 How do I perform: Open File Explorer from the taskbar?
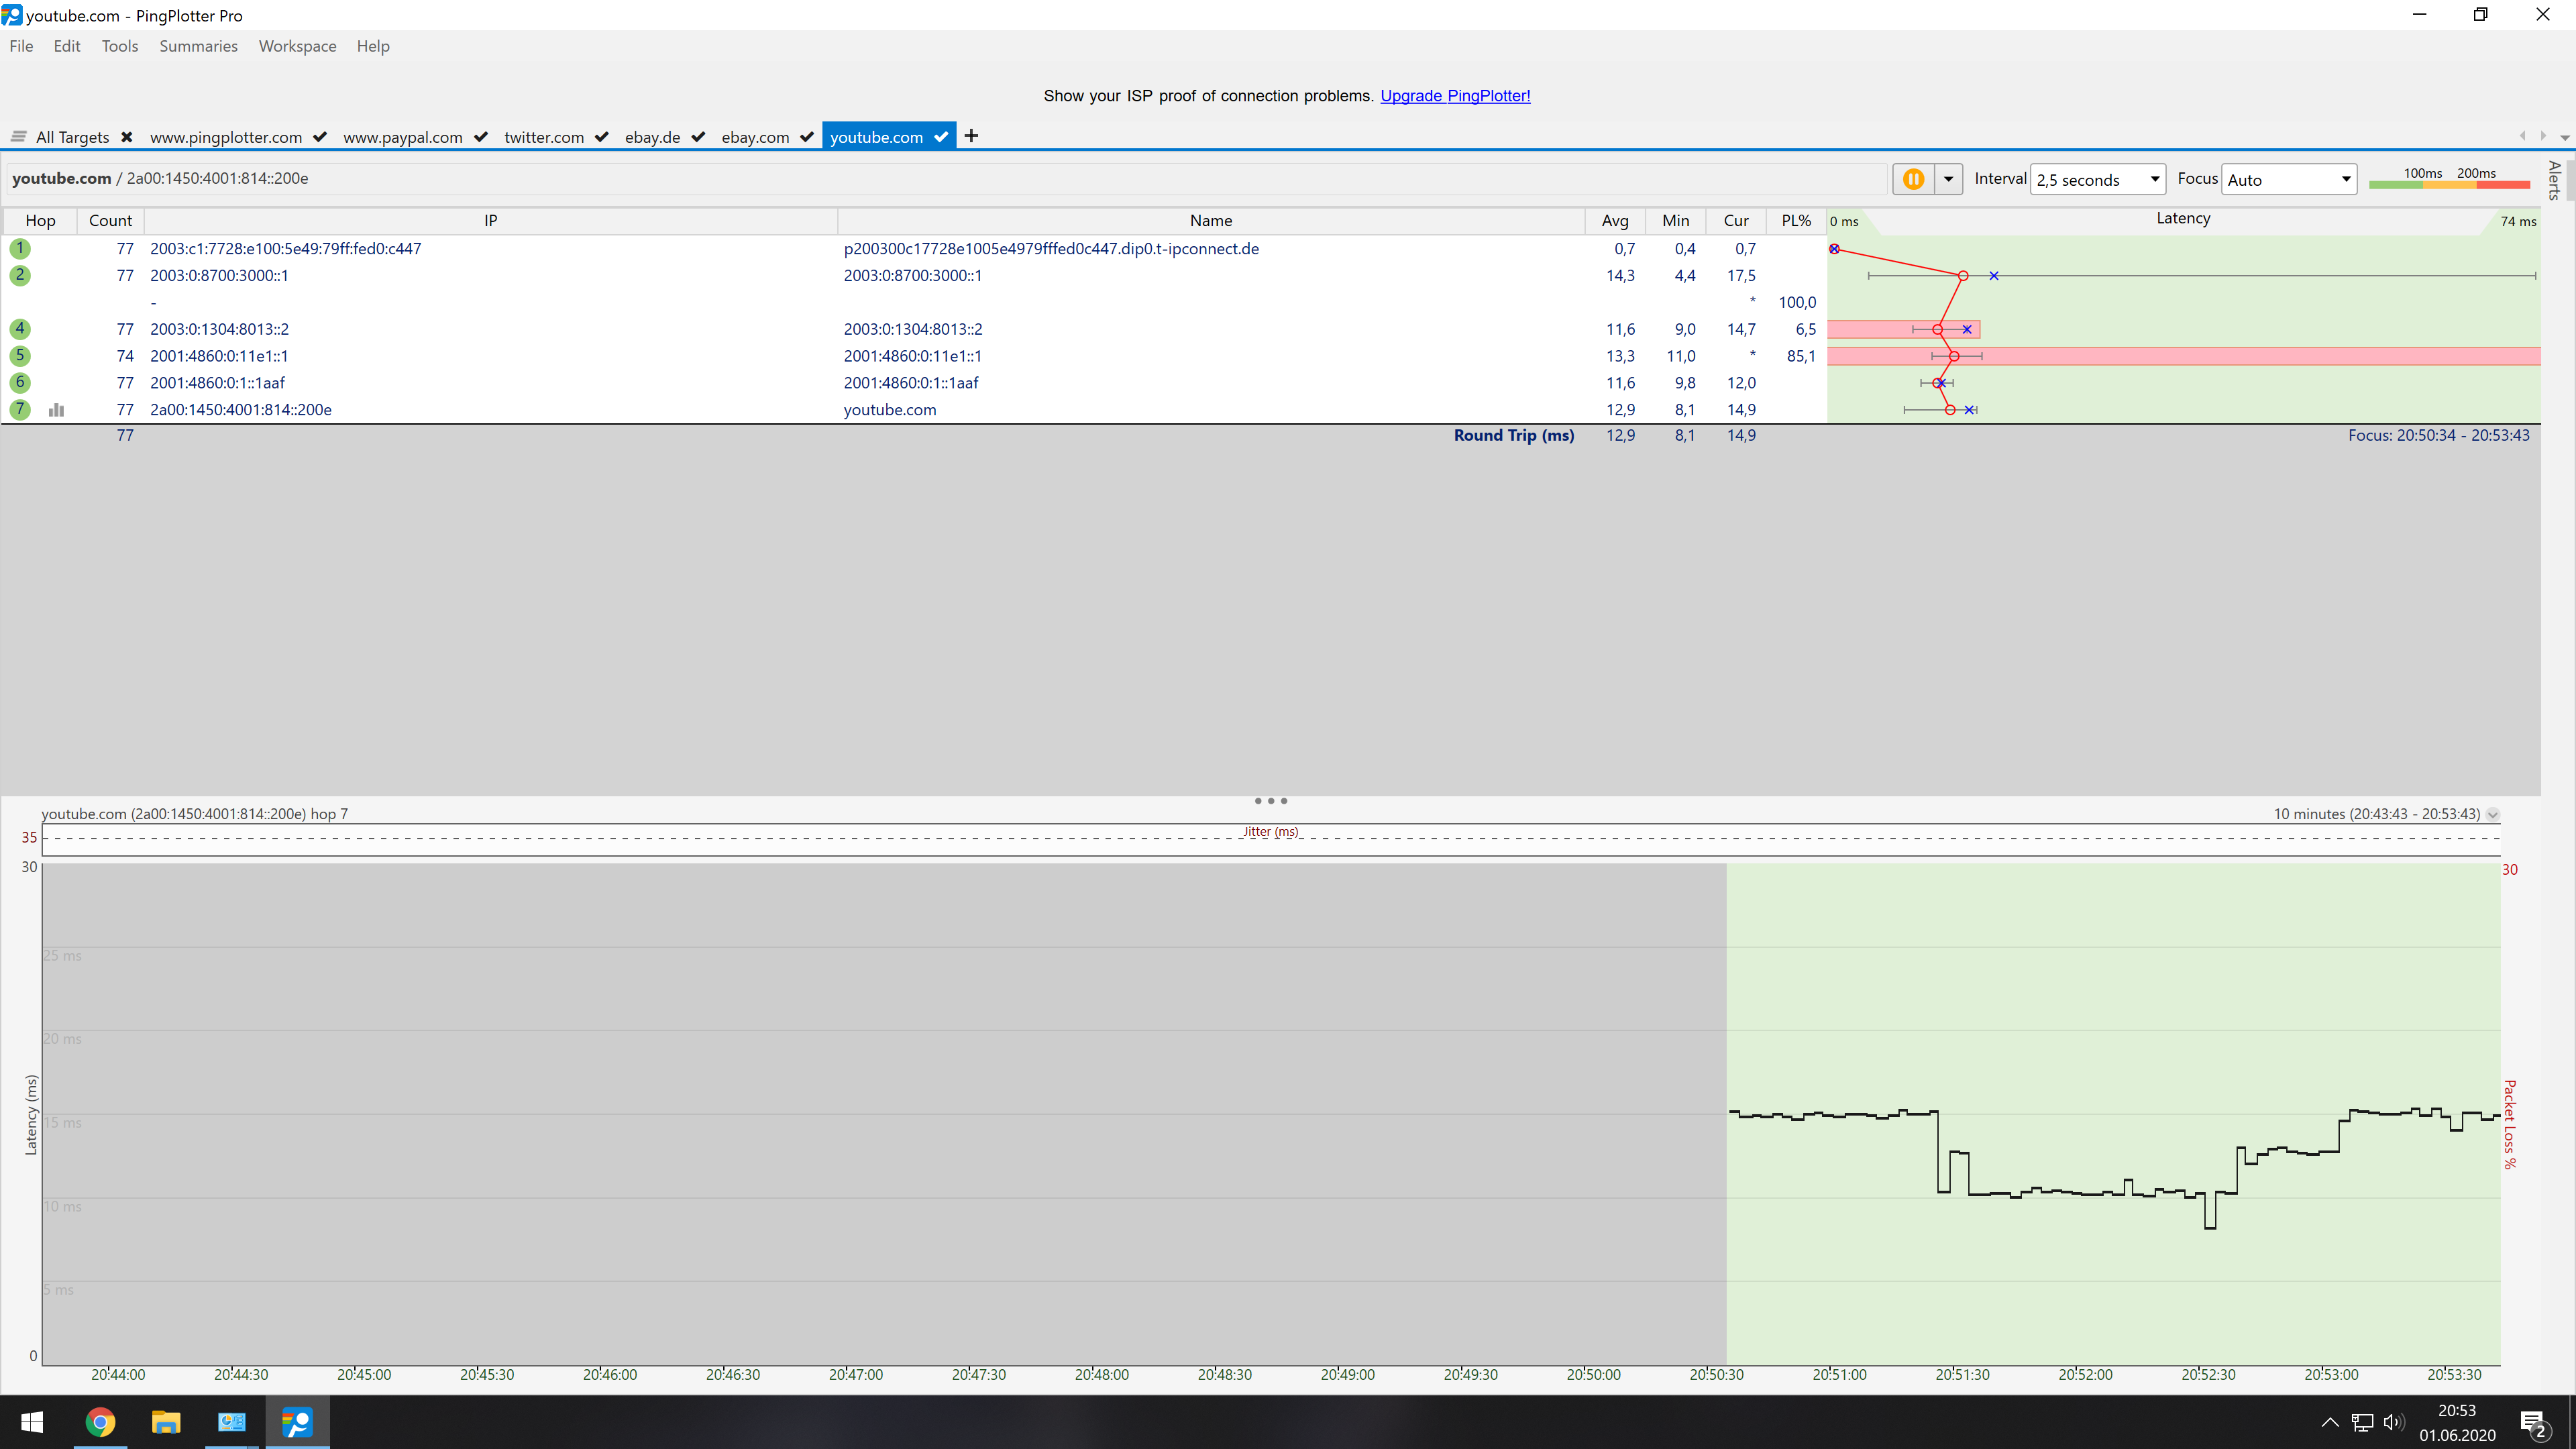pyautogui.click(x=166, y=1422)
